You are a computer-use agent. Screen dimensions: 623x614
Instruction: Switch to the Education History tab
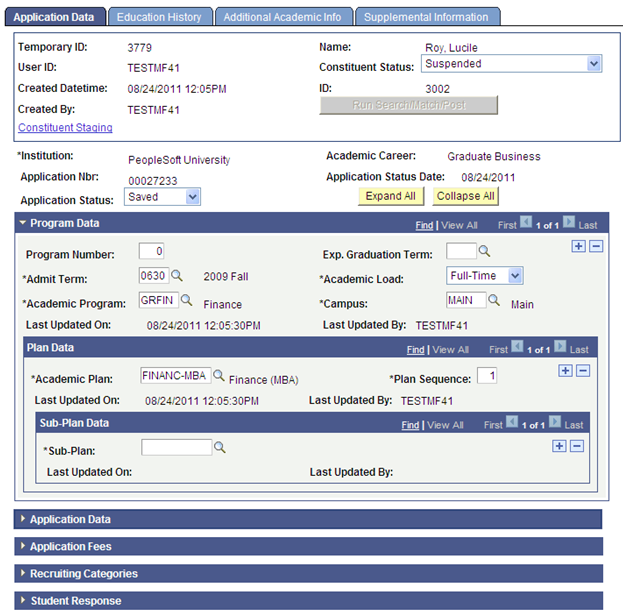click(x=160, y=17)
